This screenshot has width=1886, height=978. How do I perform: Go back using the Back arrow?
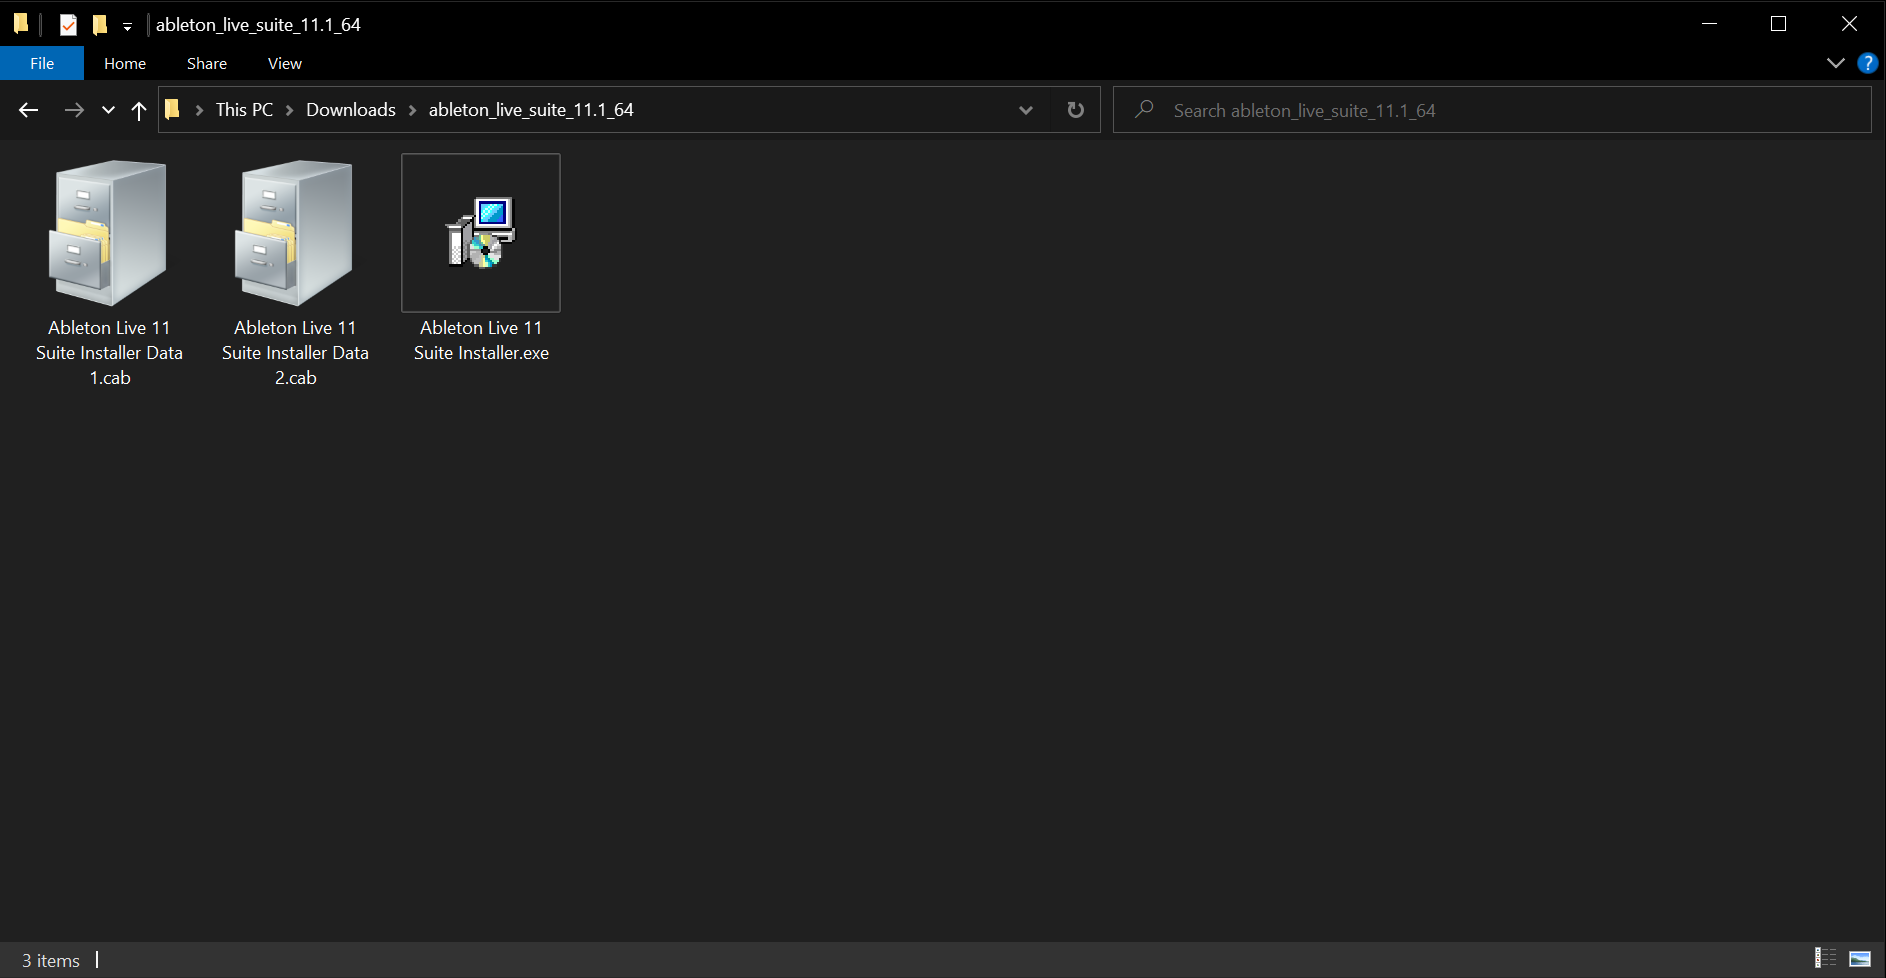28,110
